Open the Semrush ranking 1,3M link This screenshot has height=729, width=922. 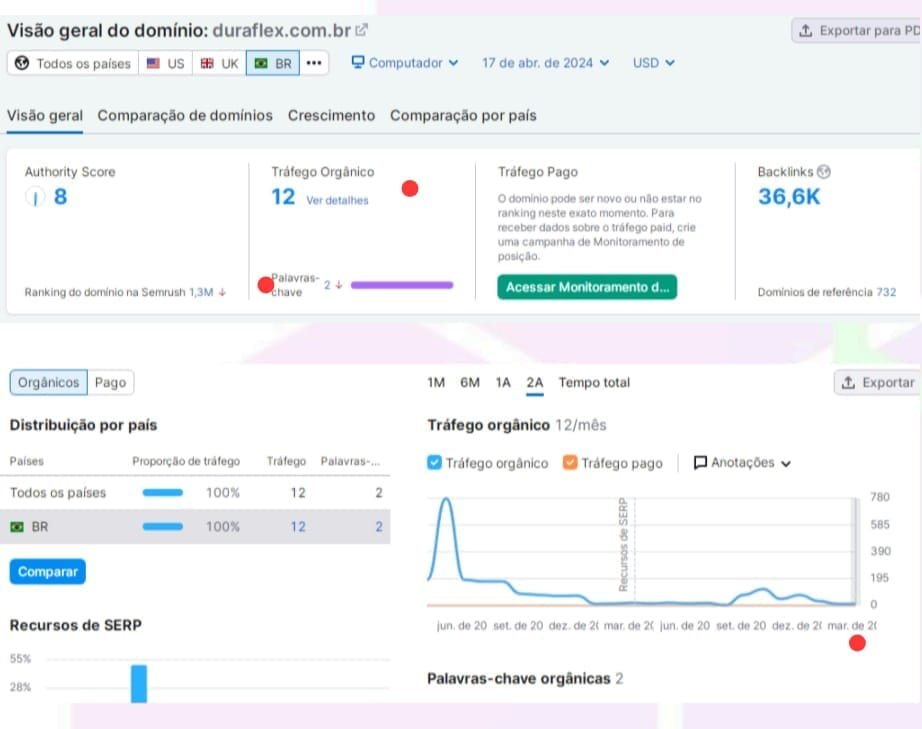coord(201,292)
